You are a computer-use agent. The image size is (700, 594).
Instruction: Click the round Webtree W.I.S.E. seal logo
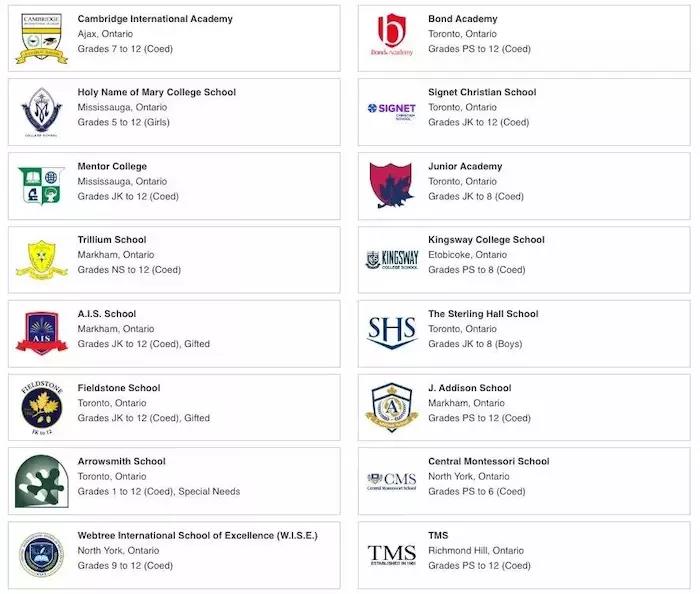pos(42,555)
